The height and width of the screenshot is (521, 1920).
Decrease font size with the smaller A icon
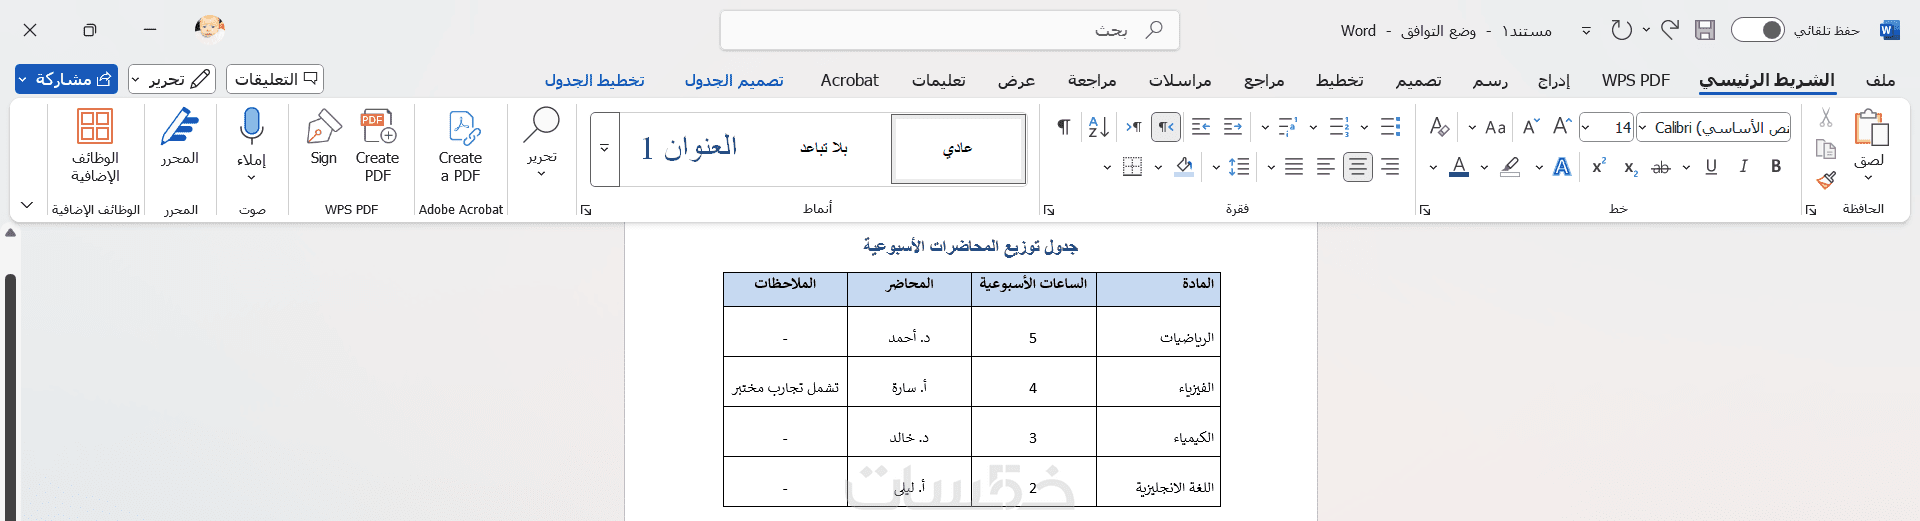click(x=1531, y=127)
